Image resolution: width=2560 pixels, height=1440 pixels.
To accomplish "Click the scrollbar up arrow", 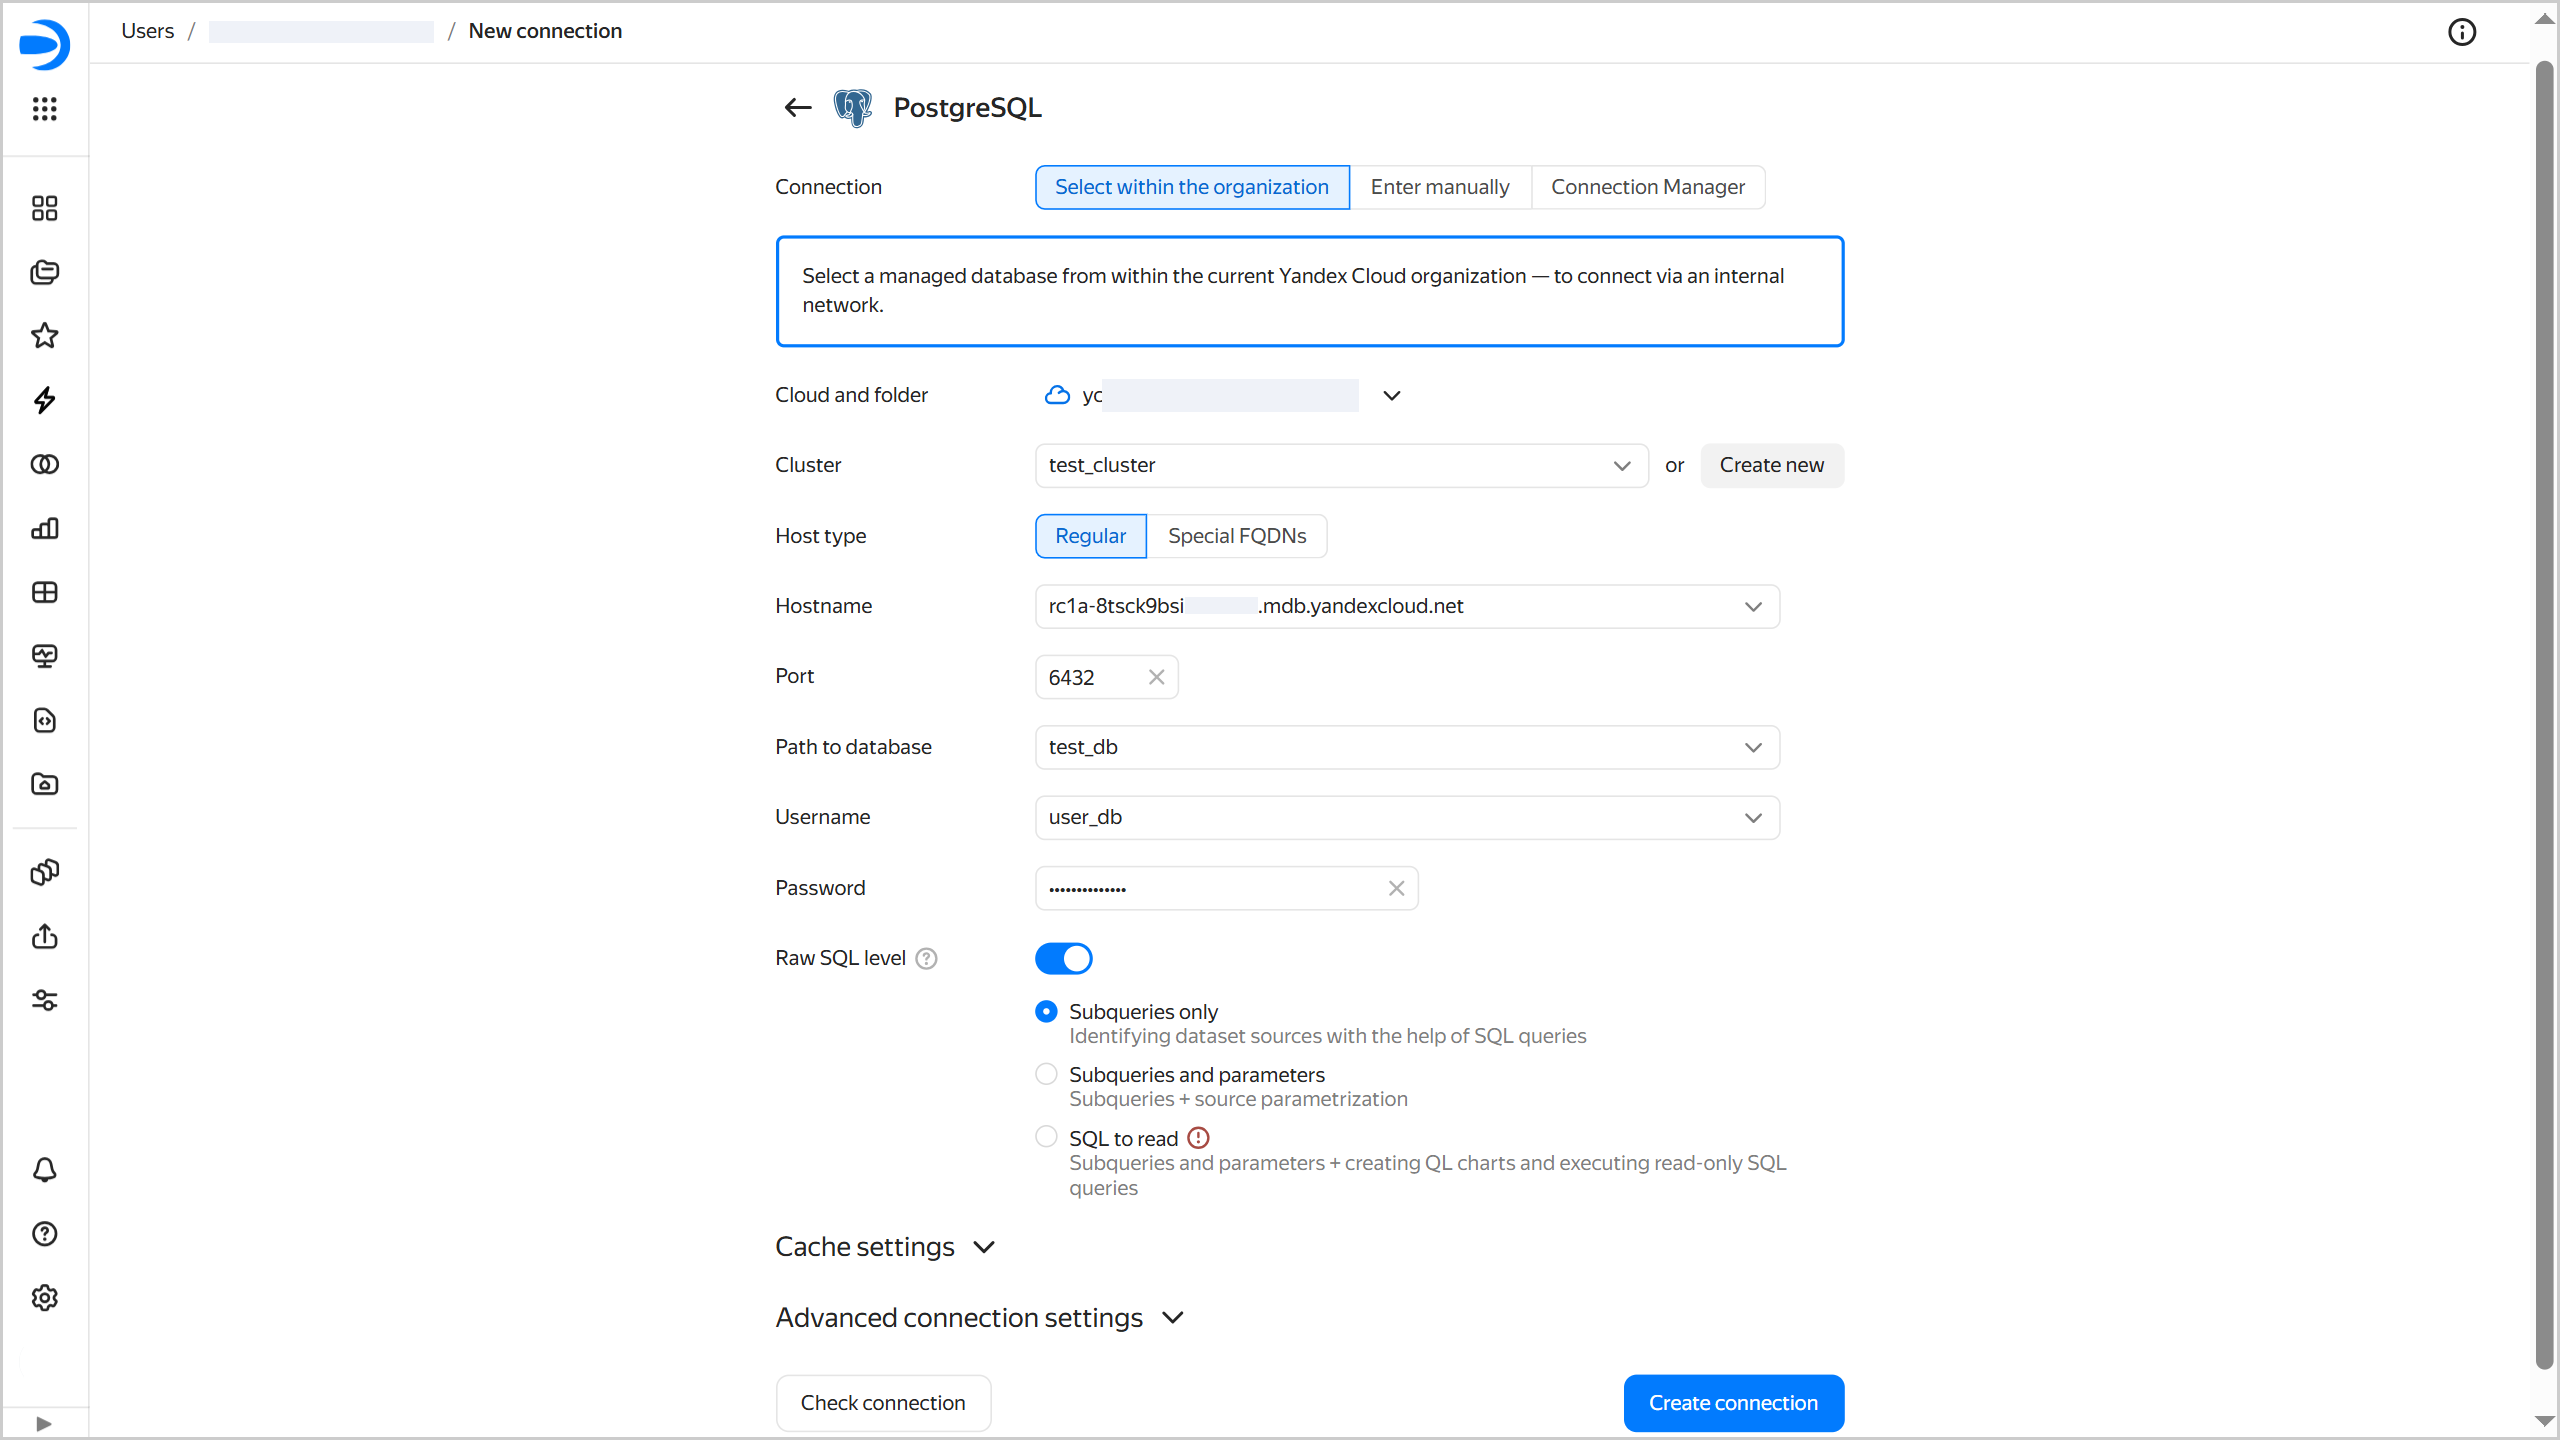I will tap(2545, 19).
